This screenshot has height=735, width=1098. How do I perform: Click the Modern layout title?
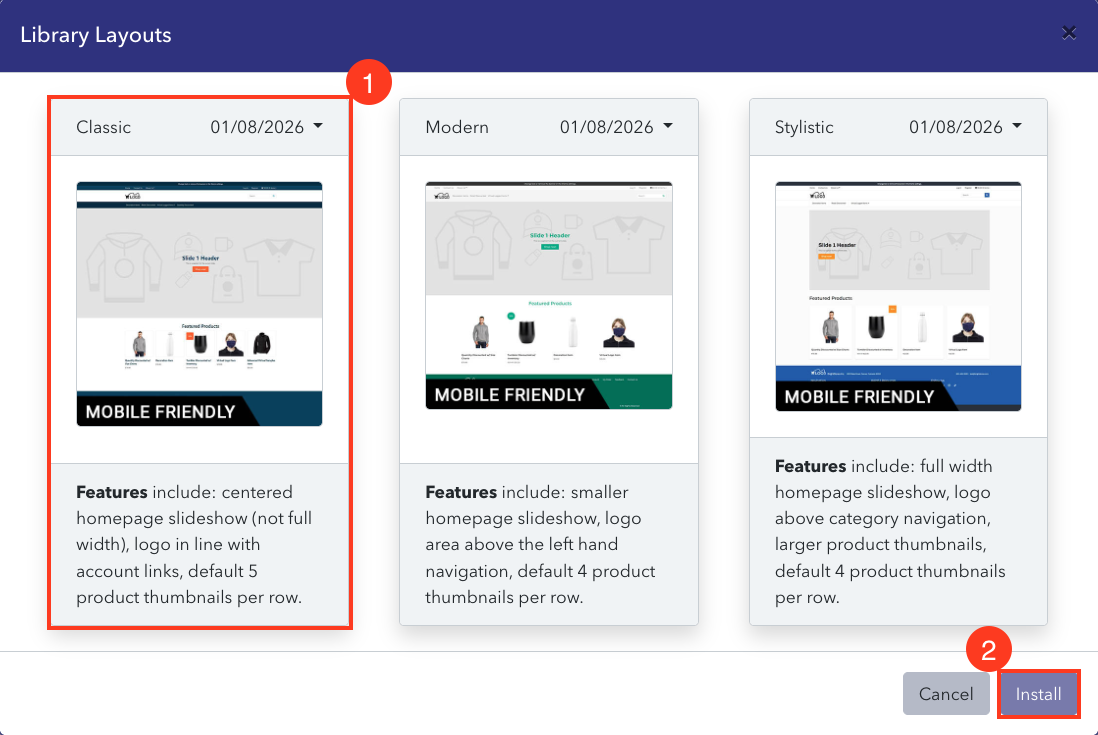(457, 127)
